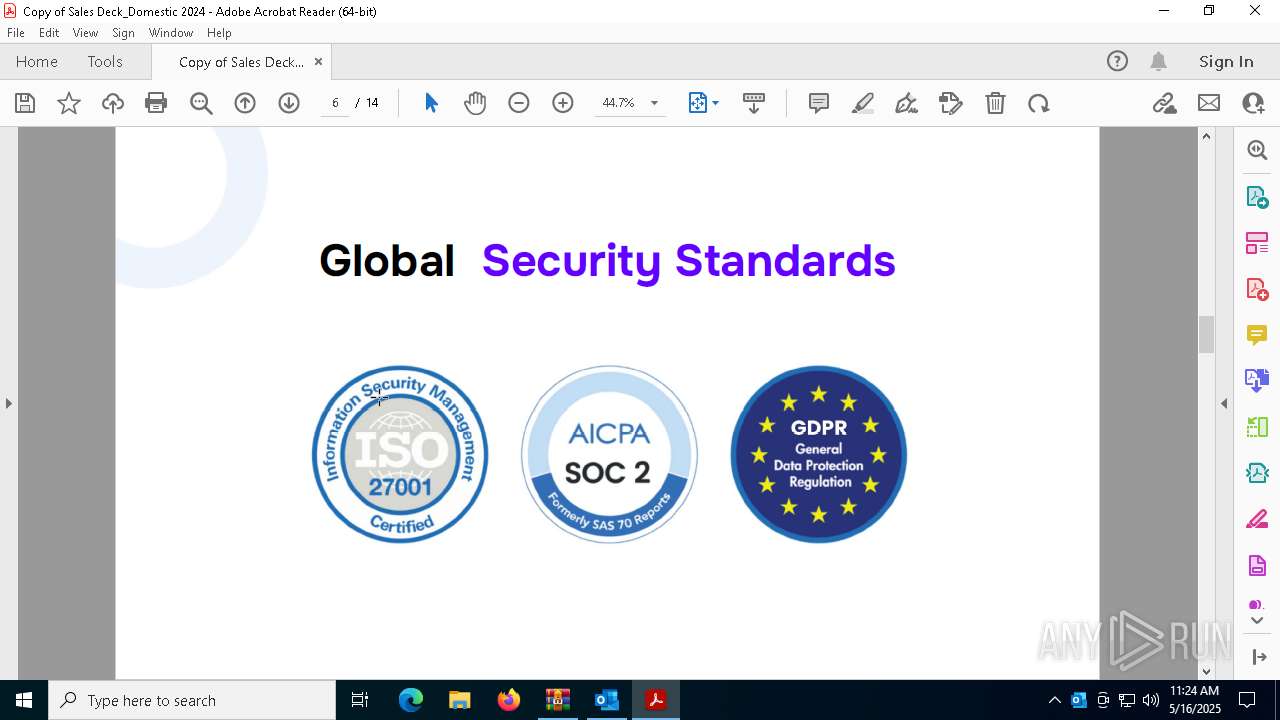Open Outlook from taskbar

607,700
